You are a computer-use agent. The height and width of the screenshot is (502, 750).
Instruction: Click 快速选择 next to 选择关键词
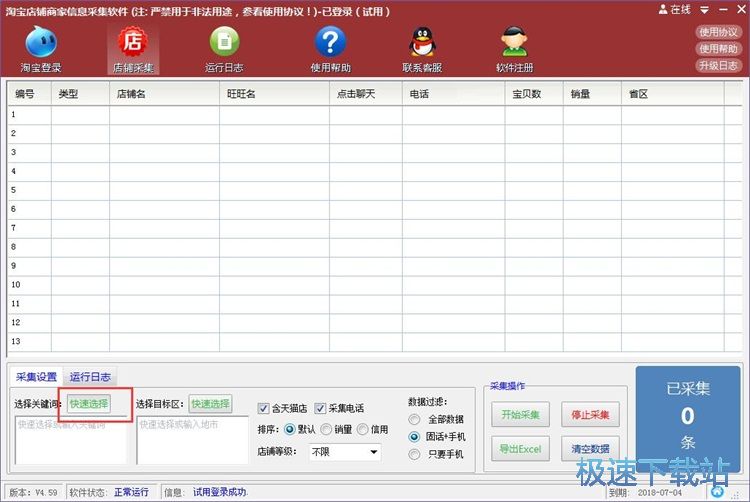(x=89, y=404)
